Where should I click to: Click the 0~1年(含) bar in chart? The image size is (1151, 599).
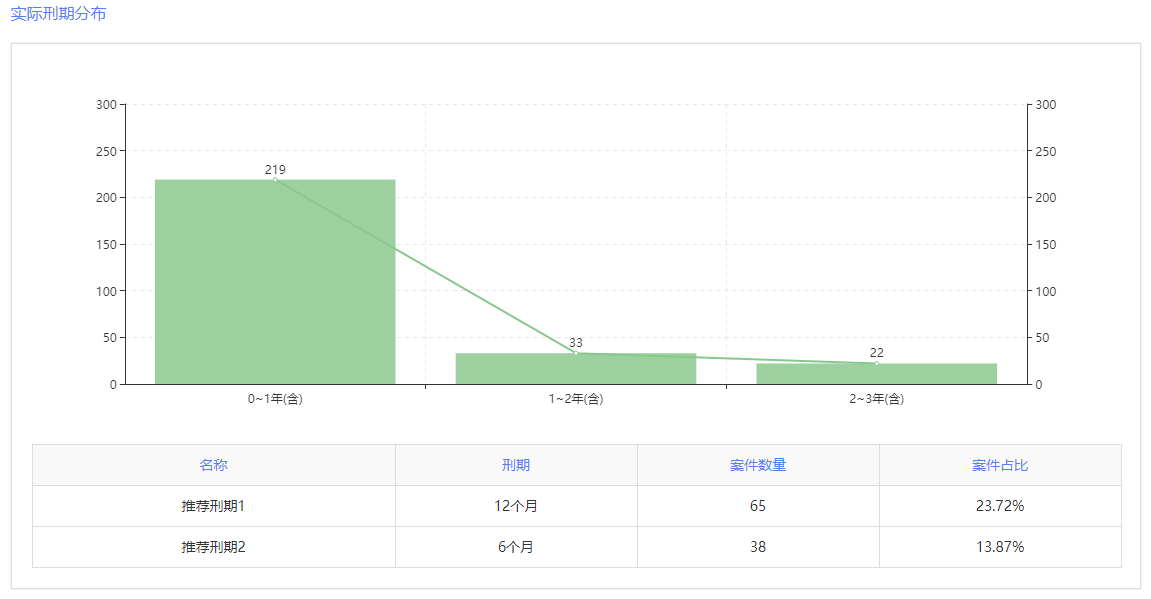click(275, 282)
